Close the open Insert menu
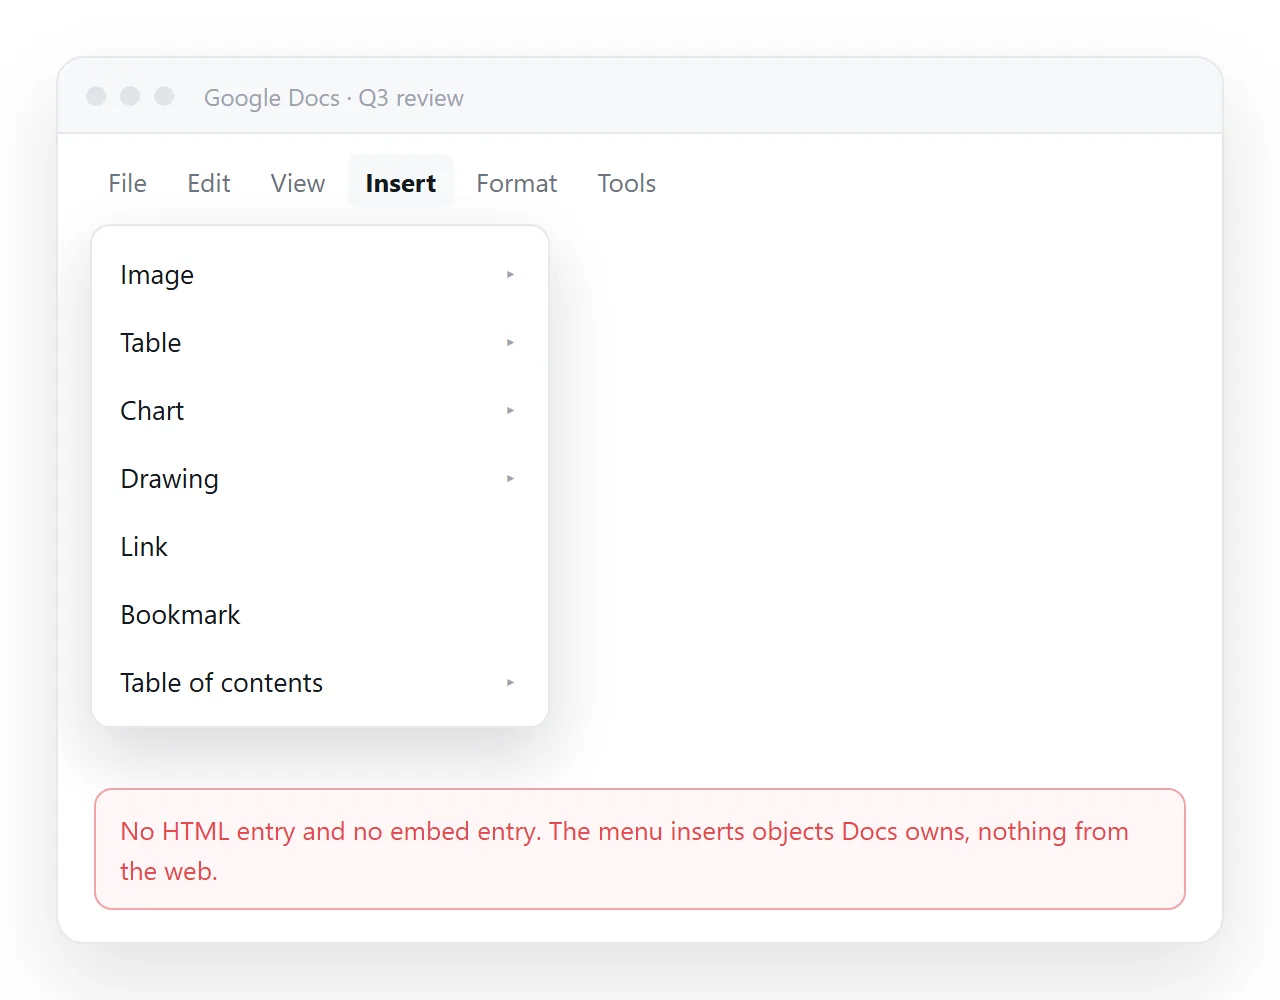 pyautogui.click(x=401, y=183)
